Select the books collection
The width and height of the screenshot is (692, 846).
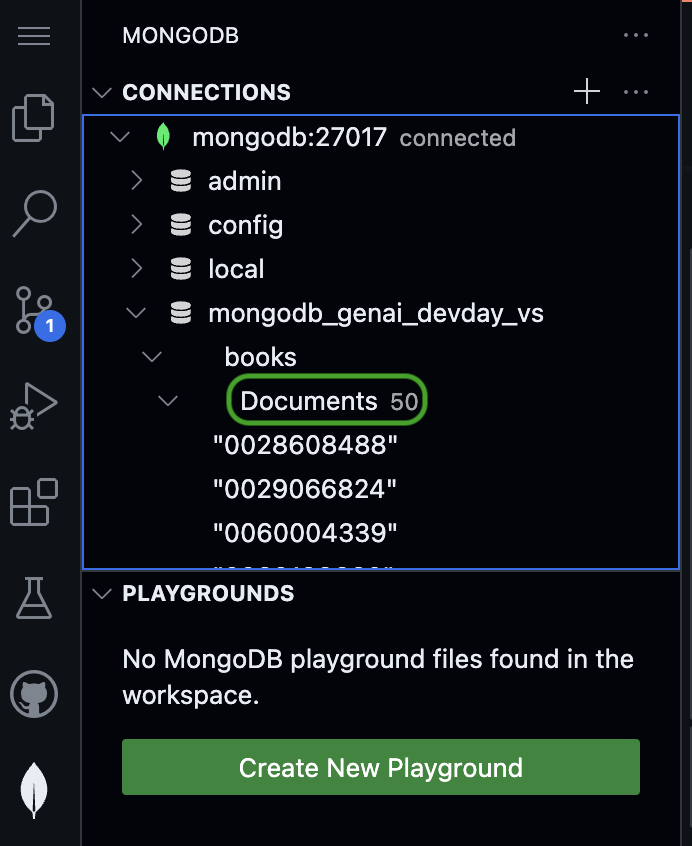point(381,357)
